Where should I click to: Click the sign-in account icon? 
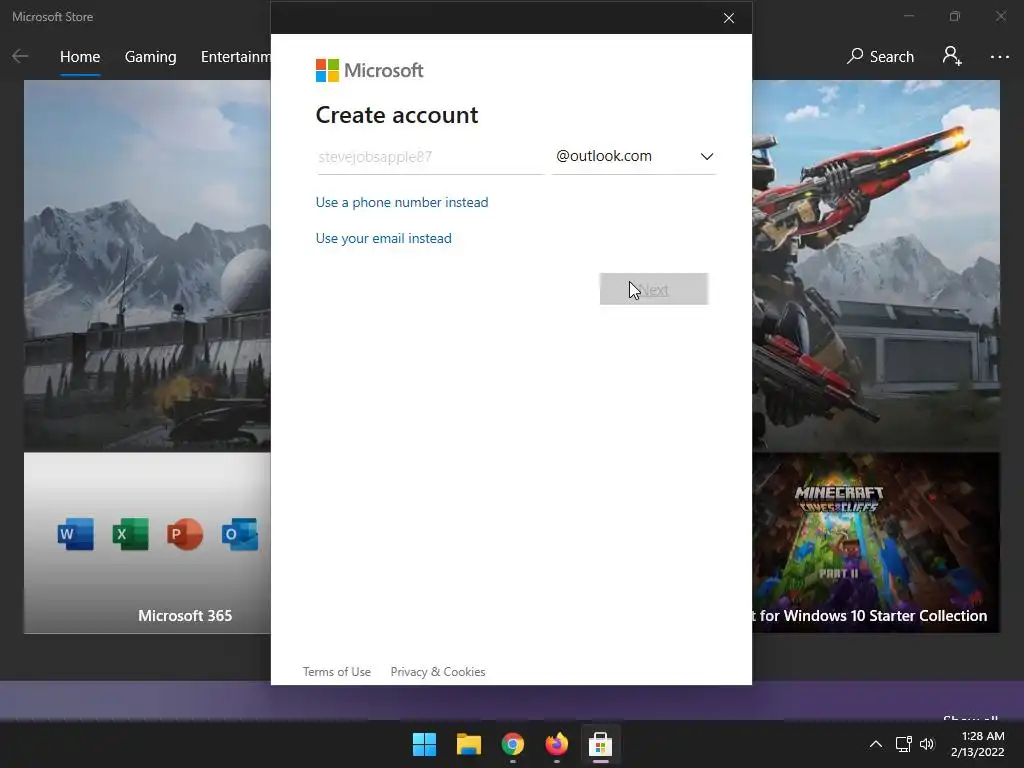pos(952,57)
